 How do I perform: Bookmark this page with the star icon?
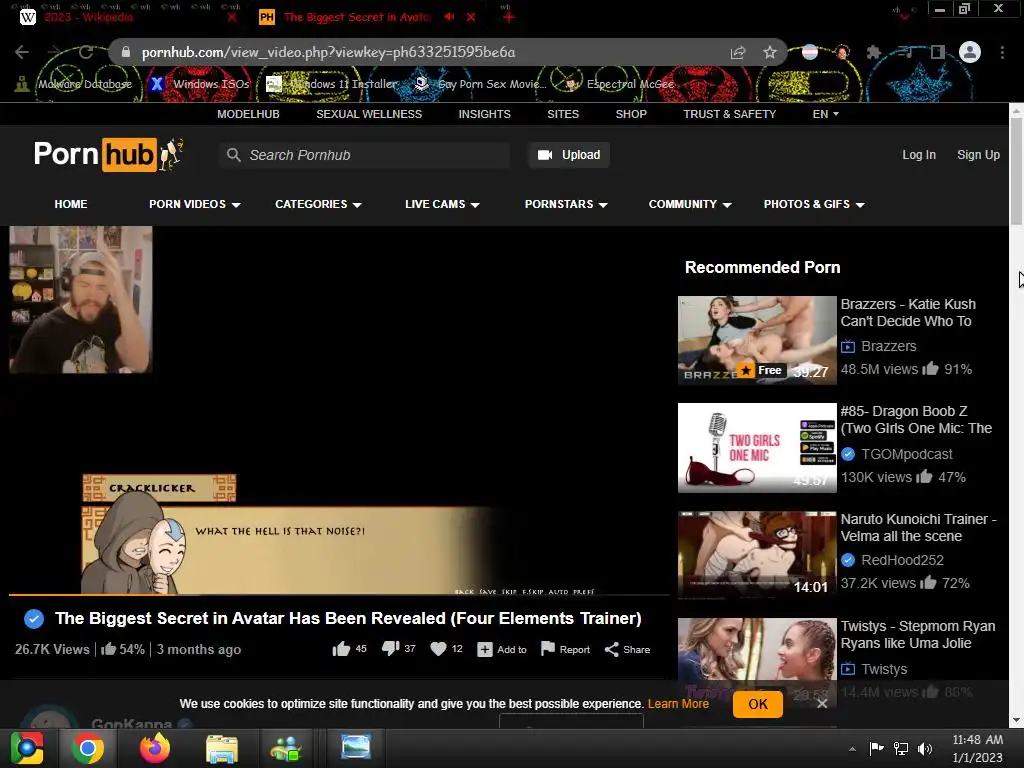(x=770, y=52)
